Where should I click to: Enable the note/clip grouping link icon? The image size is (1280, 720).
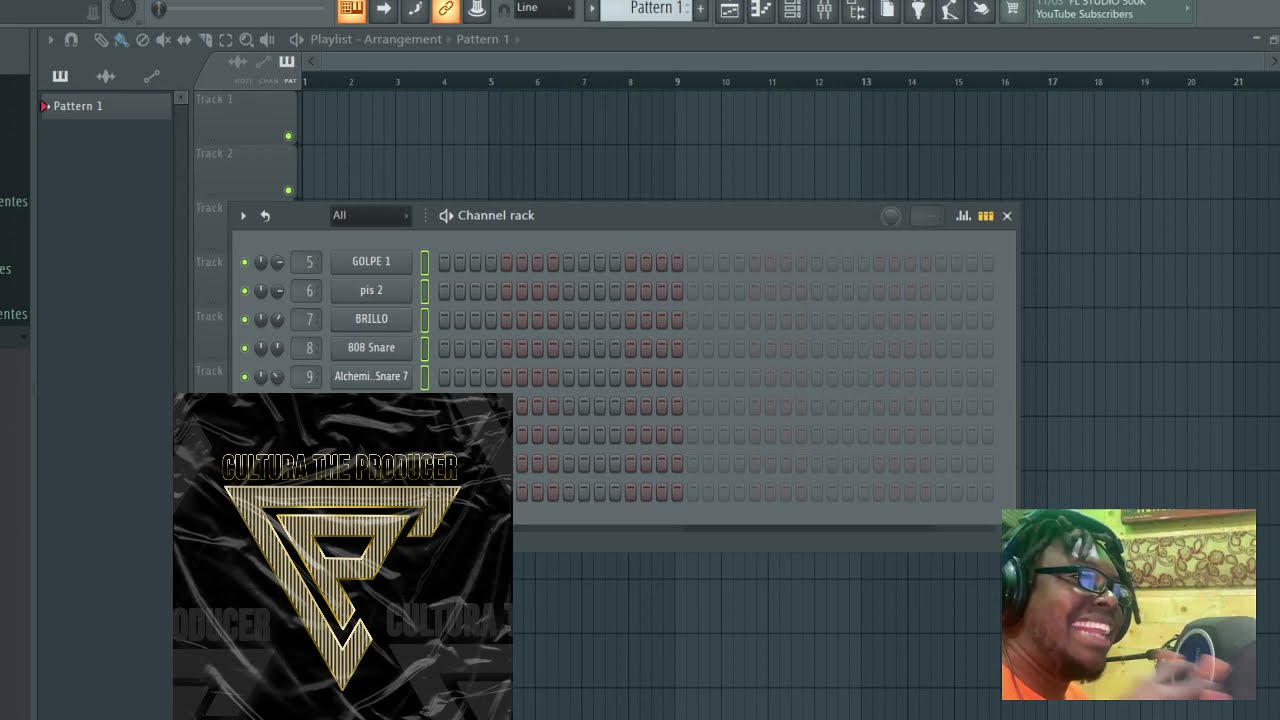tap(445, 10)
